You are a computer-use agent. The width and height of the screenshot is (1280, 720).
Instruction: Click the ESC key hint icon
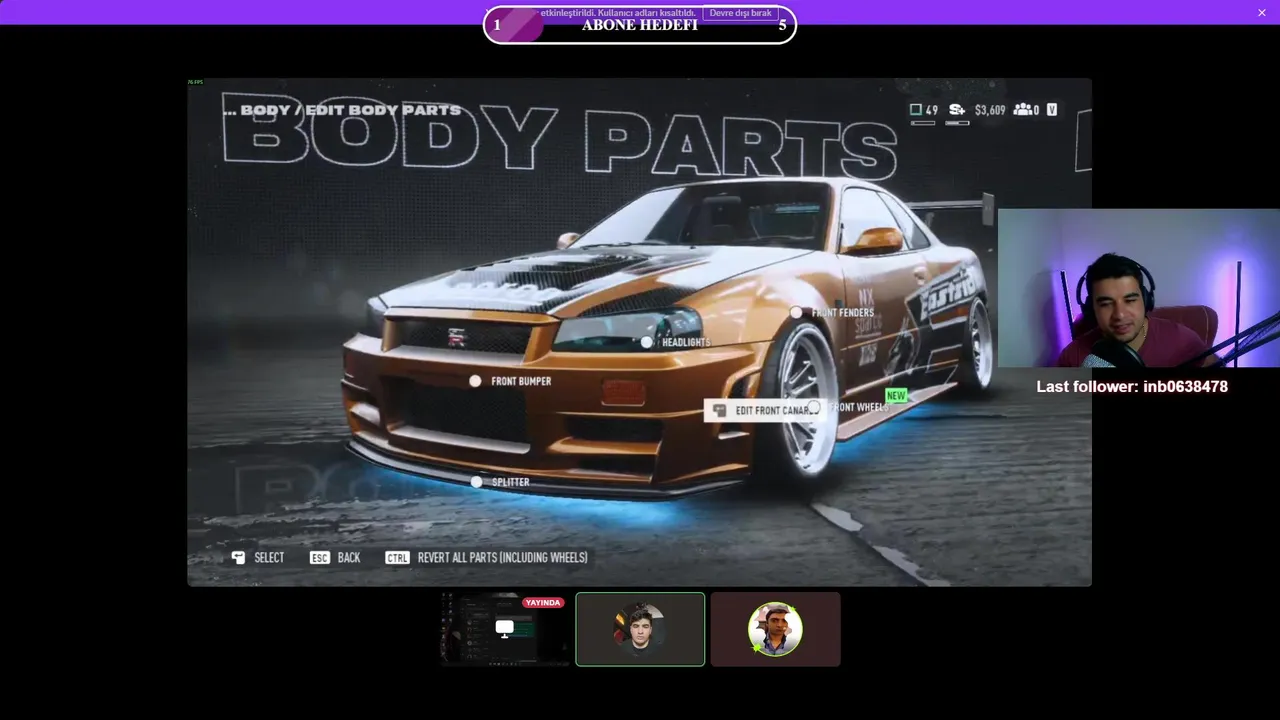tap(320, 557)
